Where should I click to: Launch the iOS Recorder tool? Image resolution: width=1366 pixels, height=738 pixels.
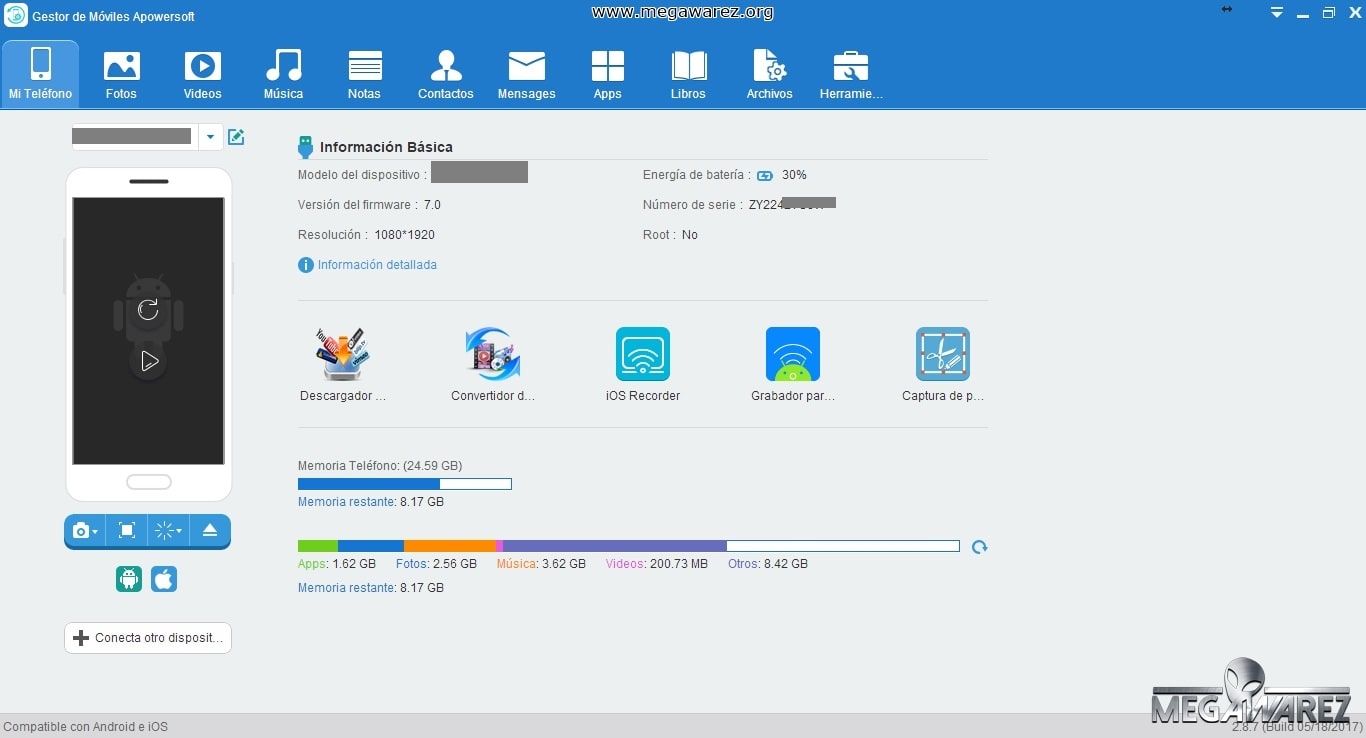tap(643, 365)
